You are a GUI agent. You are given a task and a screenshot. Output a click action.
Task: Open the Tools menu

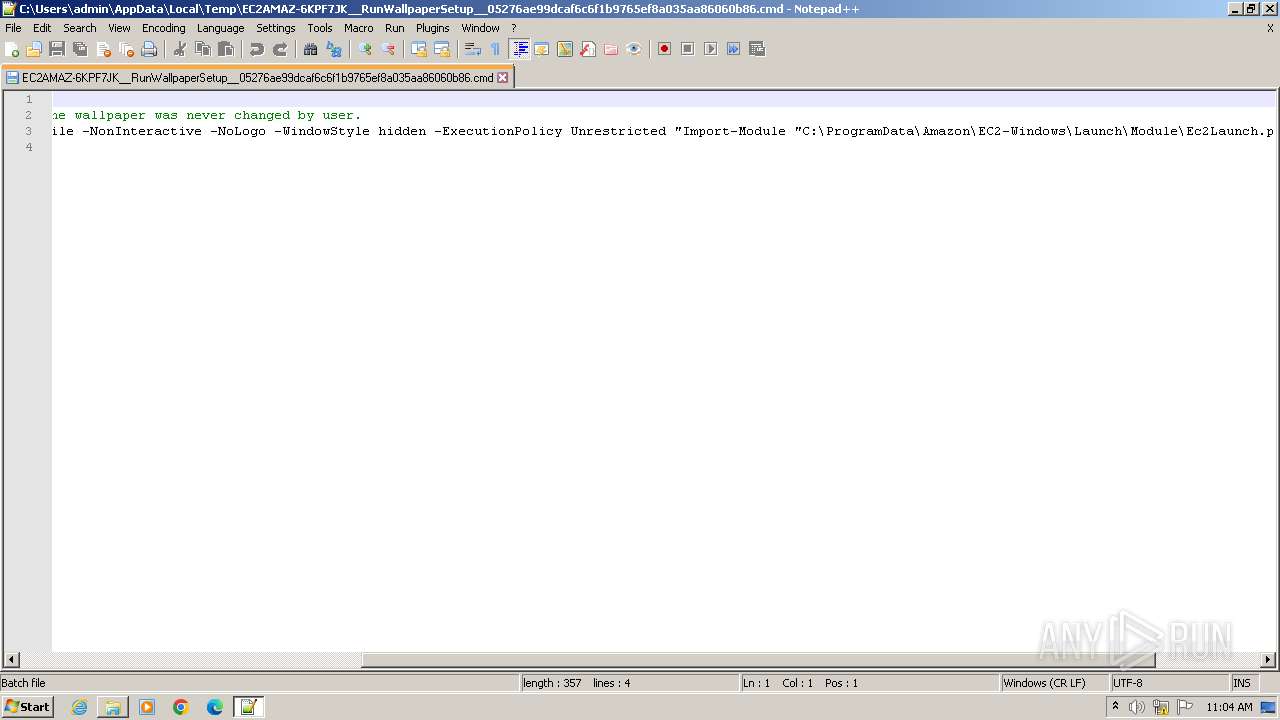click(320, 28)
